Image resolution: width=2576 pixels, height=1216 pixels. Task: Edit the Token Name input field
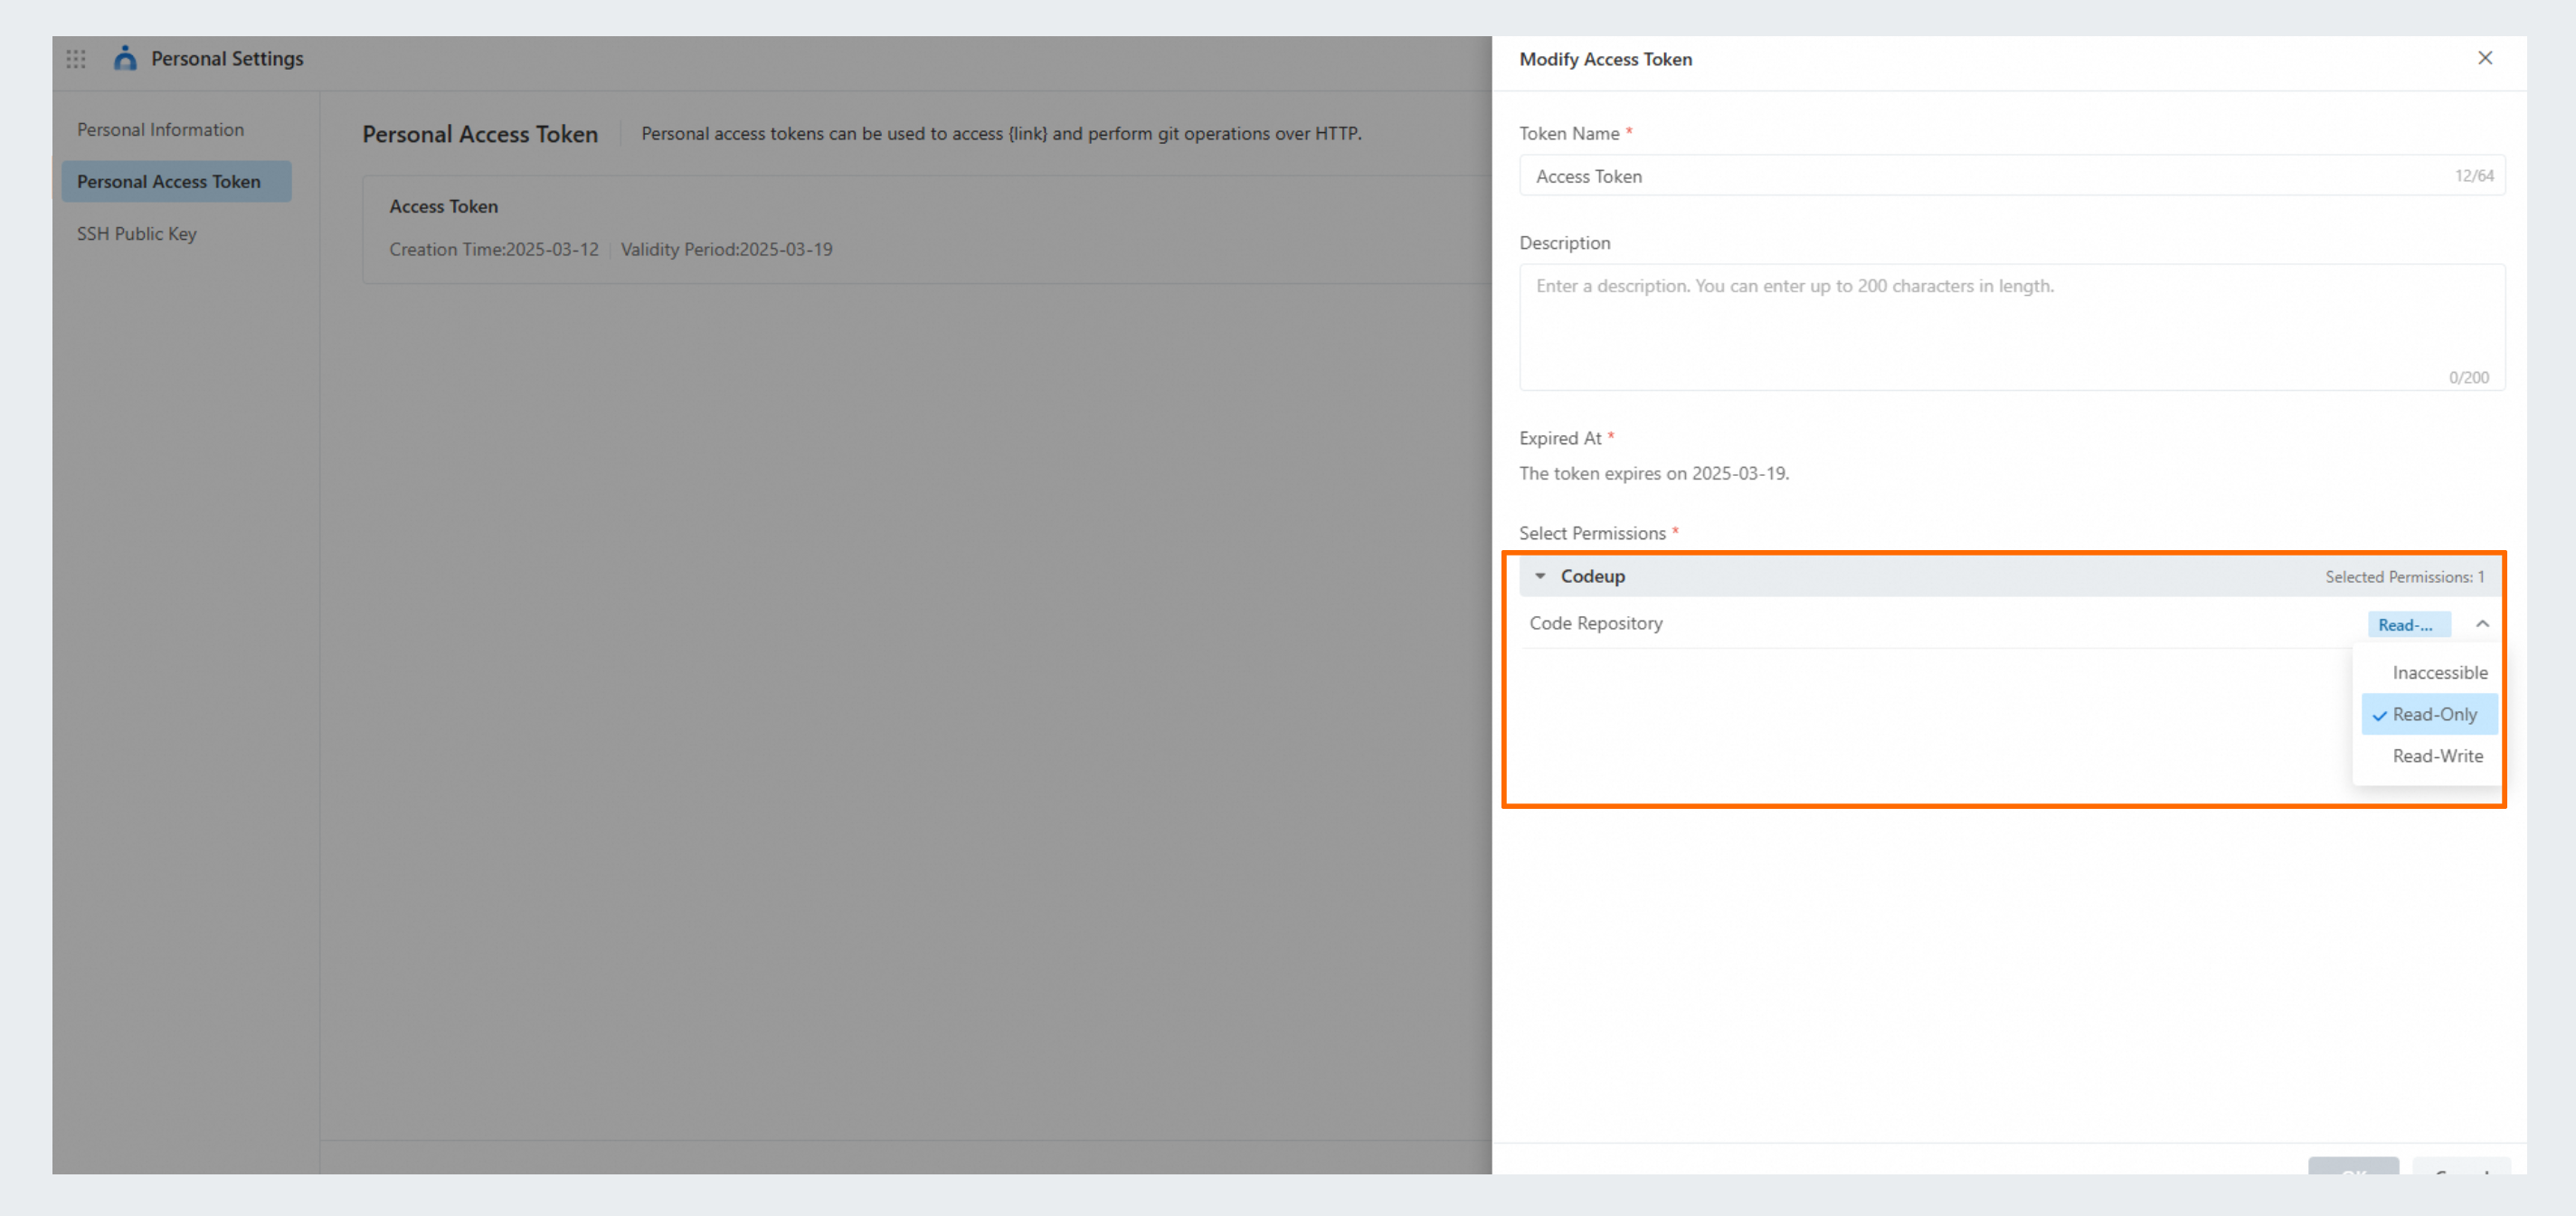pos(2012,176)
